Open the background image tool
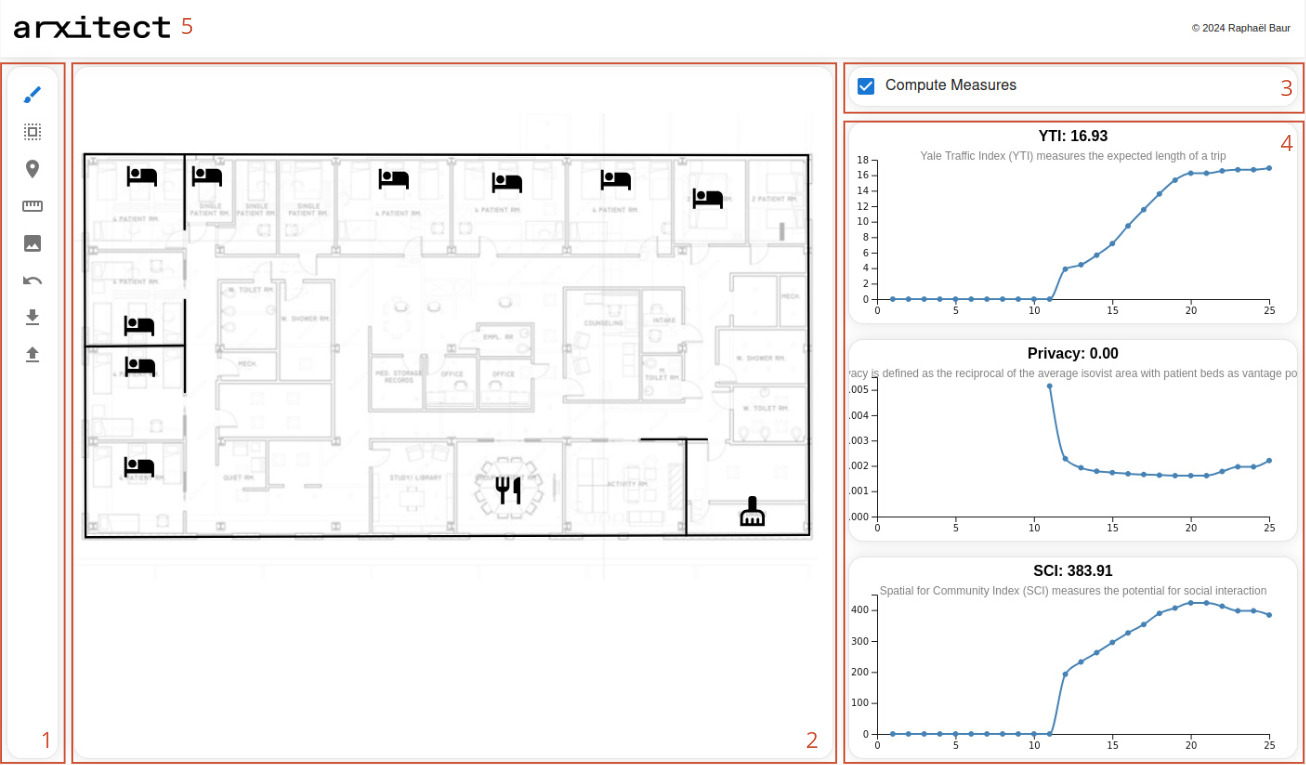Screen dimensions: 1306x765 [32, 243]
